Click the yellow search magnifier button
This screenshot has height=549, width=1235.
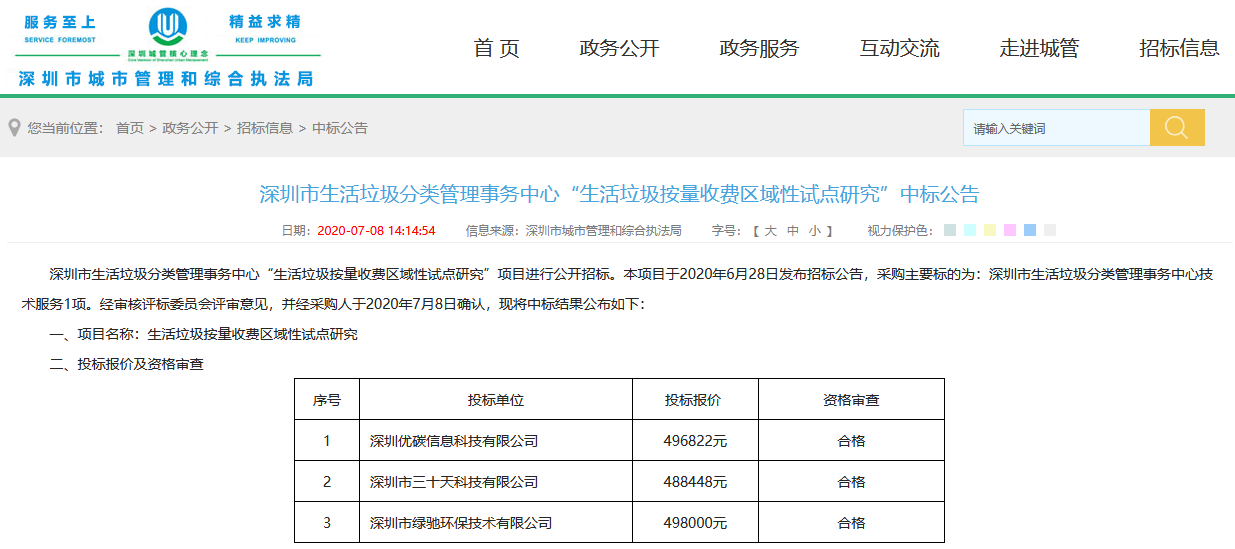click(1177, 128)
